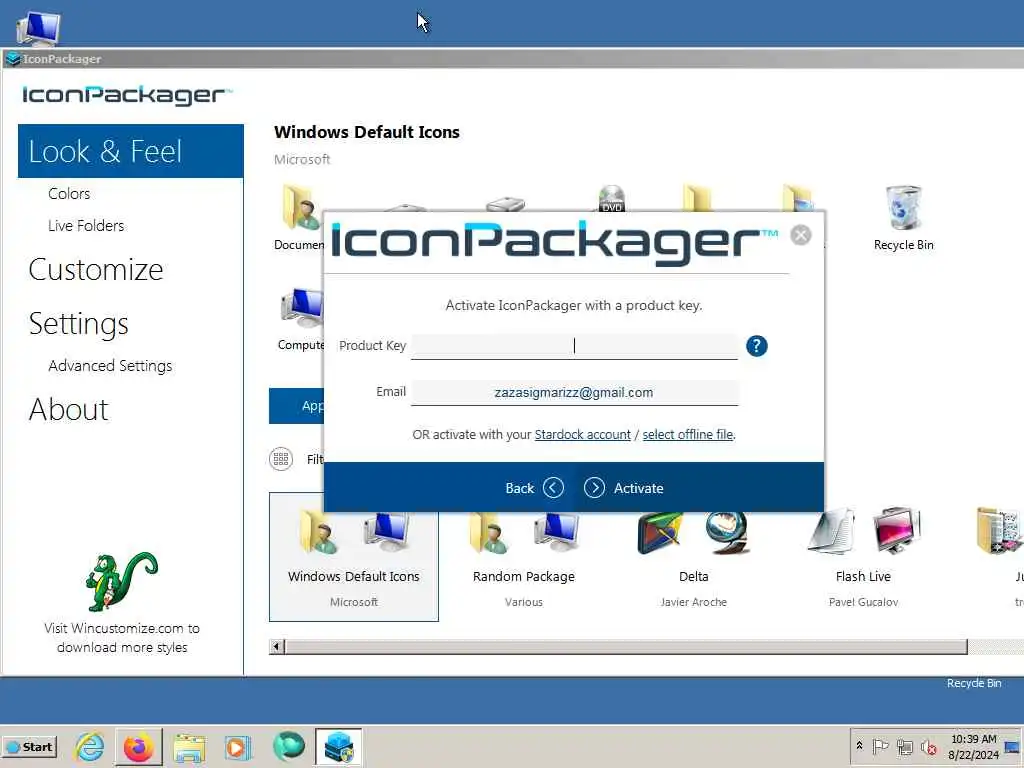Select Live Folders in the sidebar
The width and height of the screenshot is (1024, 768).
pos(86,226)
